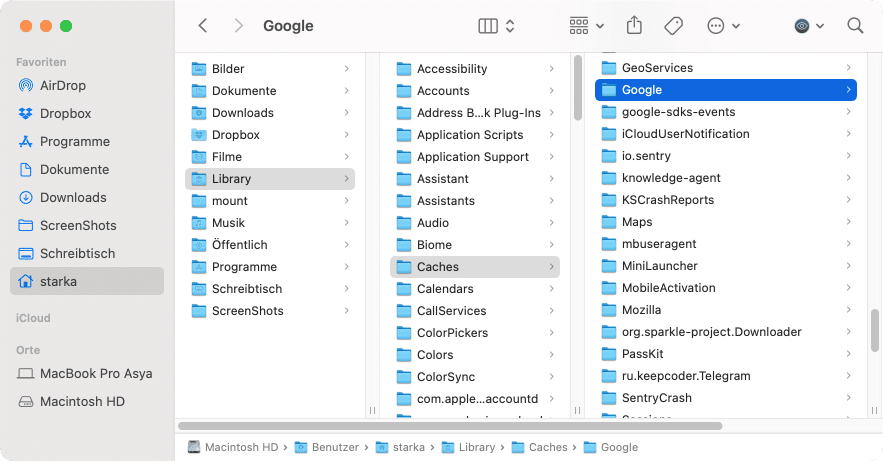Select the Bilder folder in the first column
This screenshot has width=883, height=461.
(270, 69)
